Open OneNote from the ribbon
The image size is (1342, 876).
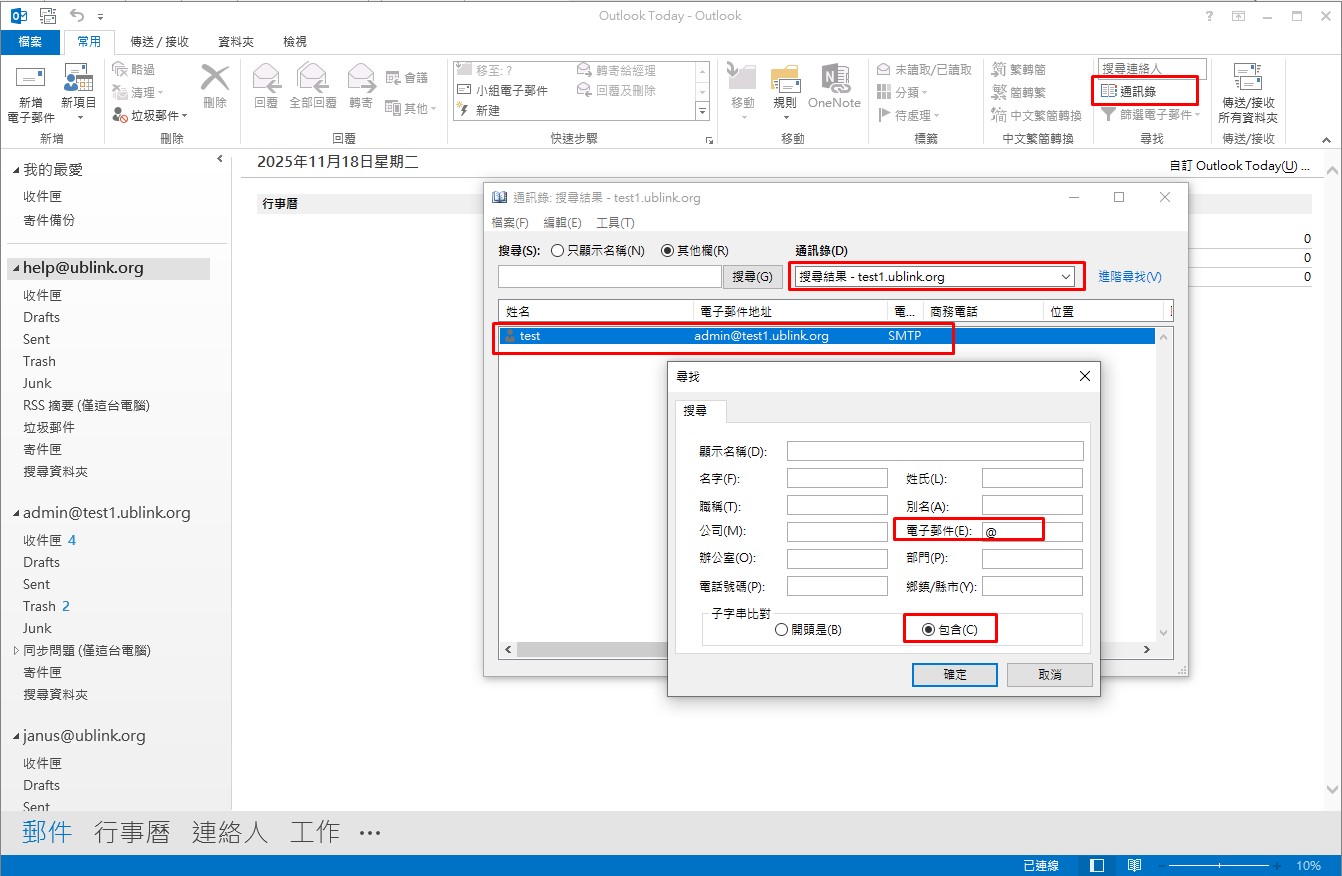[834, 82]
